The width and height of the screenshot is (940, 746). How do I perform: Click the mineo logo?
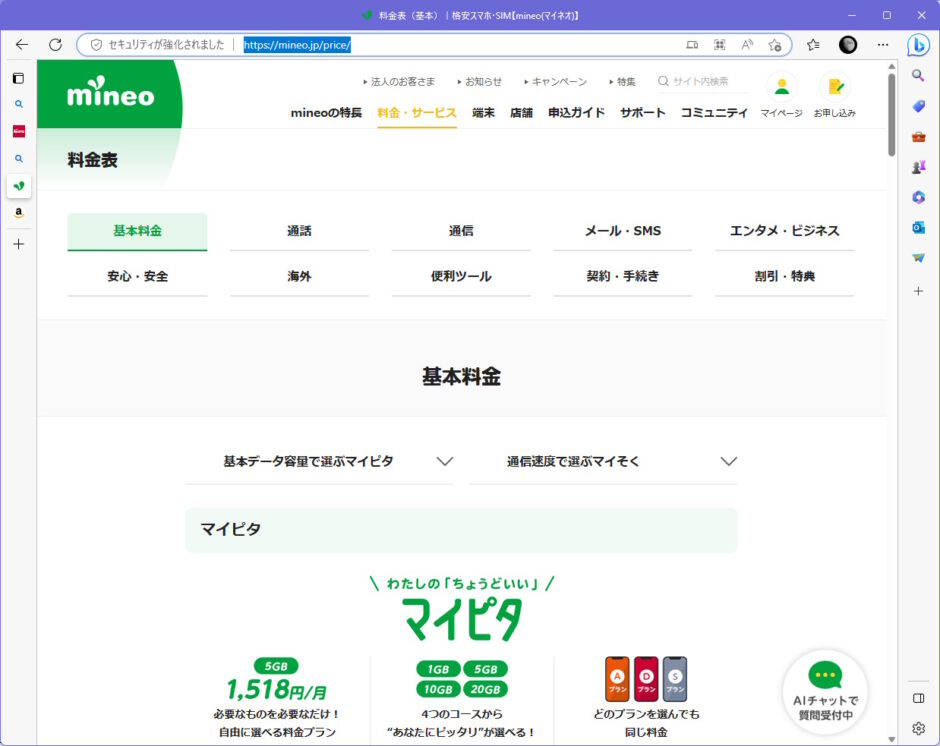tap(110, 95)
